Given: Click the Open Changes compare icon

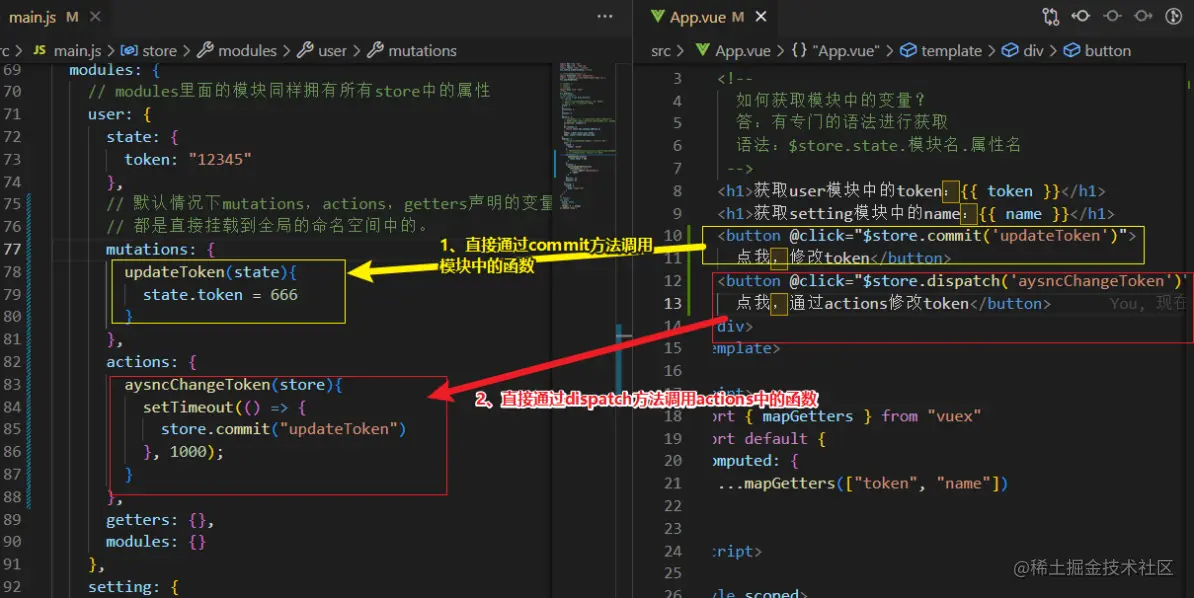Looking at the screenshot, I should tap(1051, 17).
